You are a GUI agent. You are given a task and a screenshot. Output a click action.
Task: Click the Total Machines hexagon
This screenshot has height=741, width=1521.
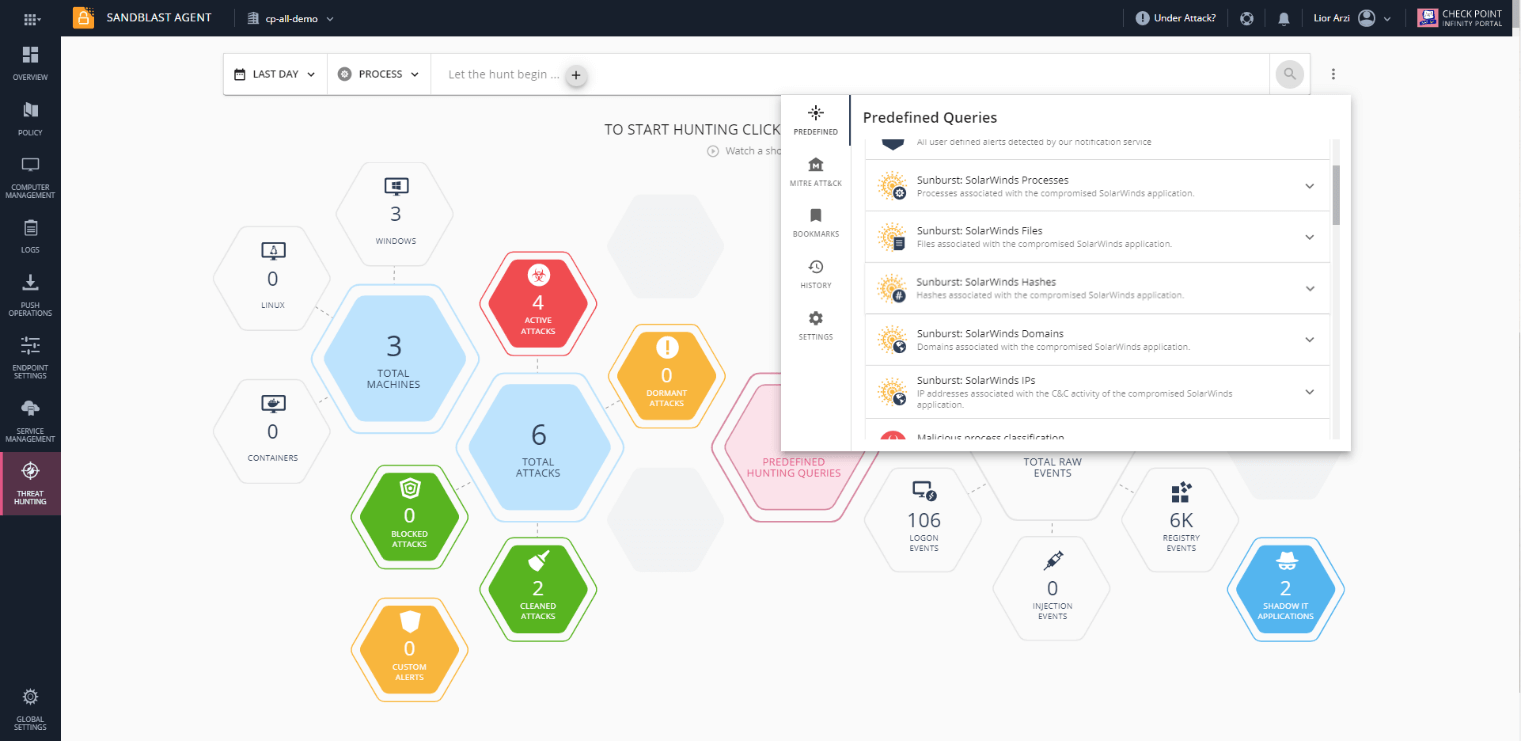point(394,357)
